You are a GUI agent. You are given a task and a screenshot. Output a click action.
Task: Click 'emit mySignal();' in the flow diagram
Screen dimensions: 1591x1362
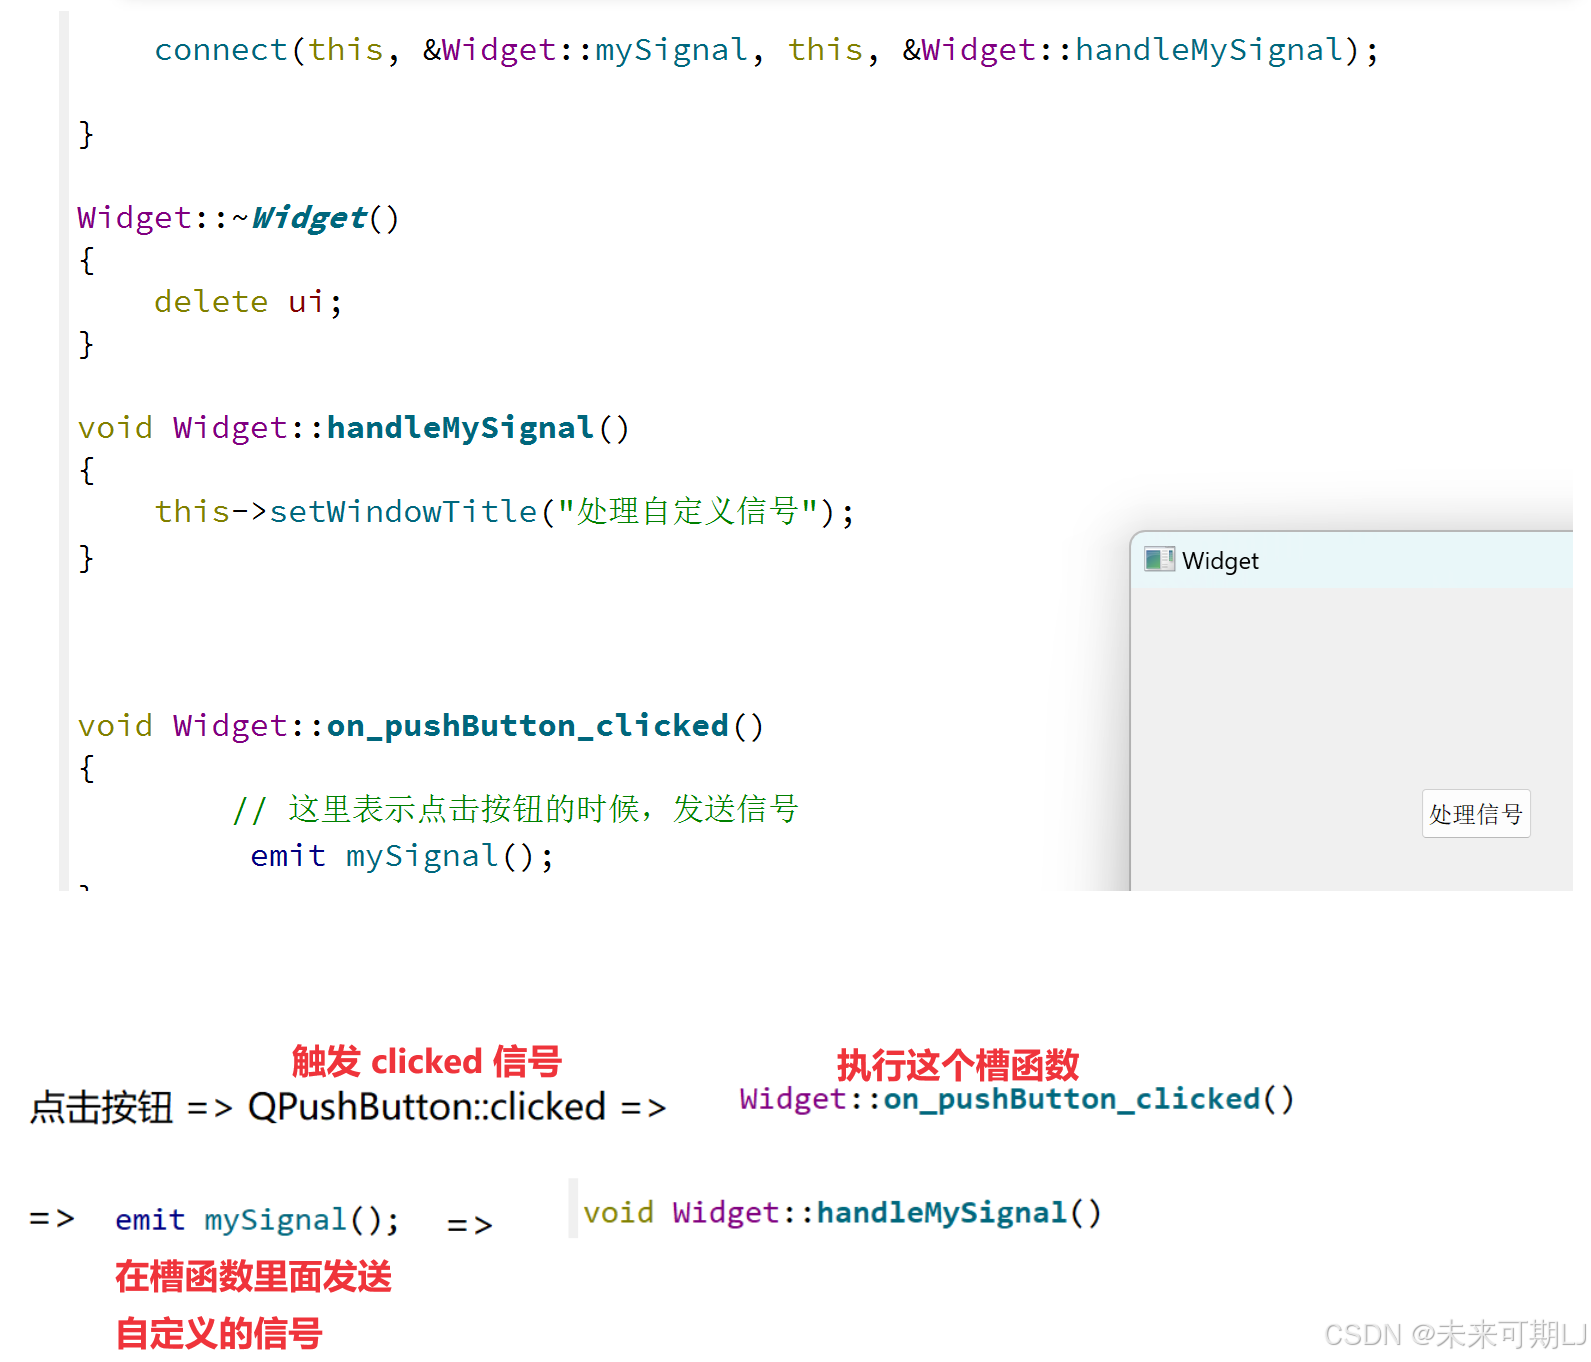pos(257,1220)
